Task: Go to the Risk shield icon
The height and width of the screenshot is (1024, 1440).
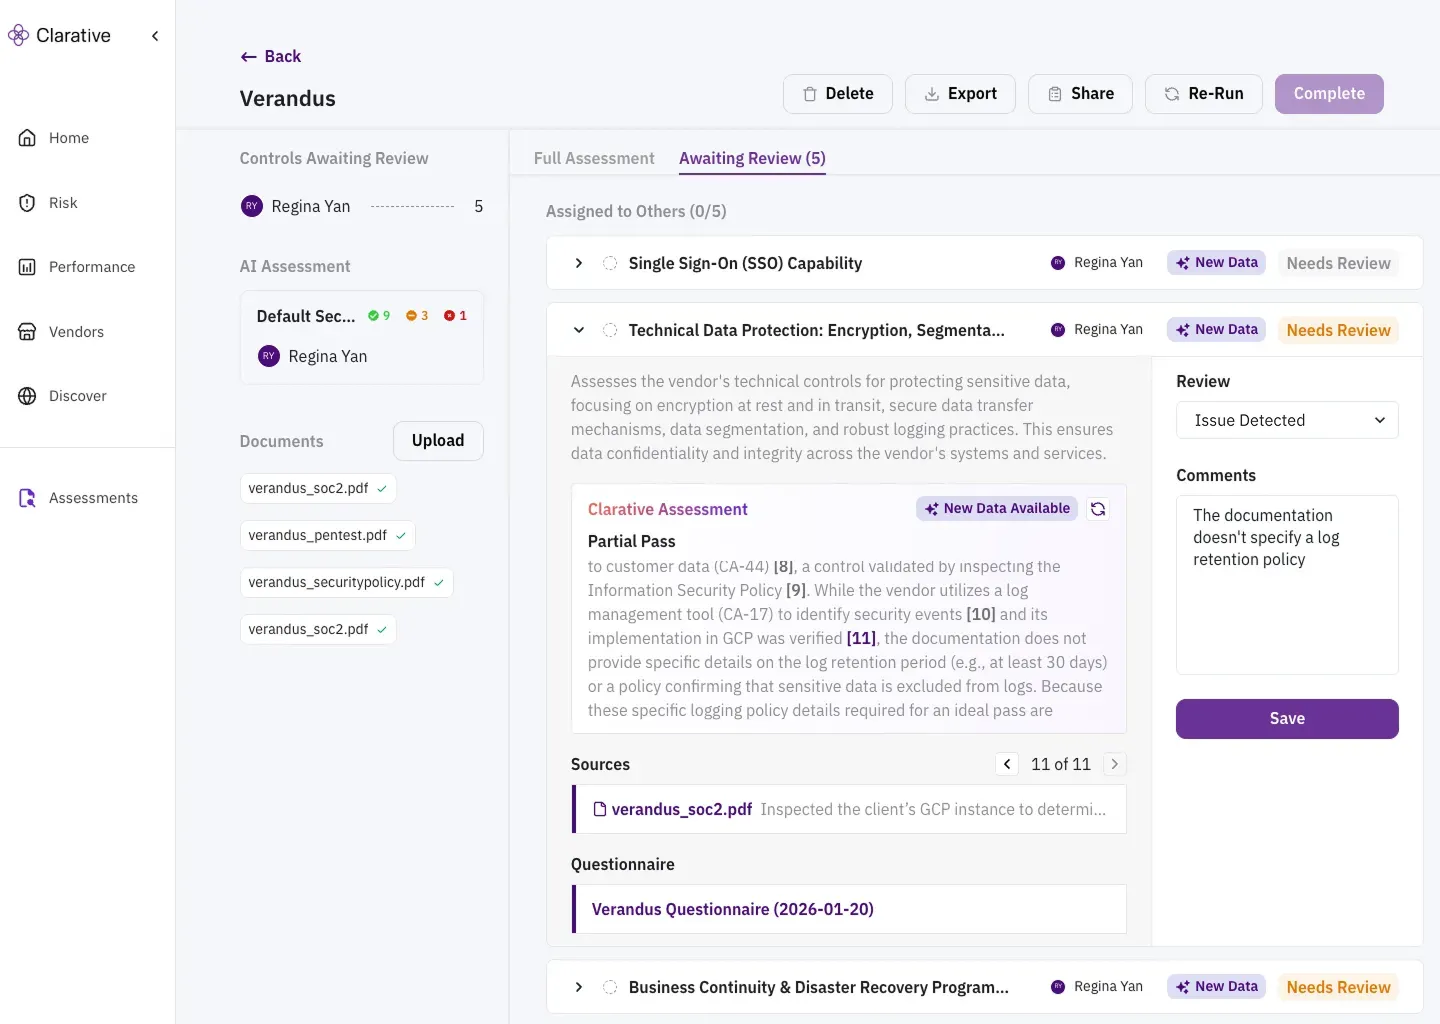Action: pyautogui.click(x=27, y=203)
